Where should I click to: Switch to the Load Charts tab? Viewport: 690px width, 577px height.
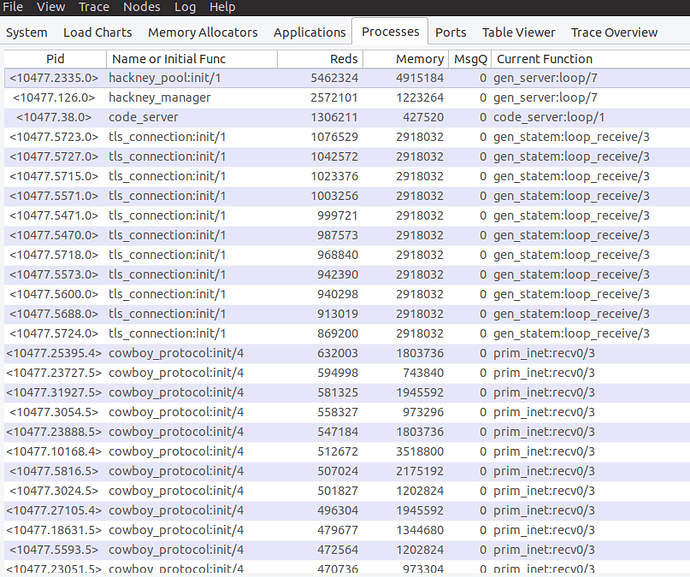98,33
